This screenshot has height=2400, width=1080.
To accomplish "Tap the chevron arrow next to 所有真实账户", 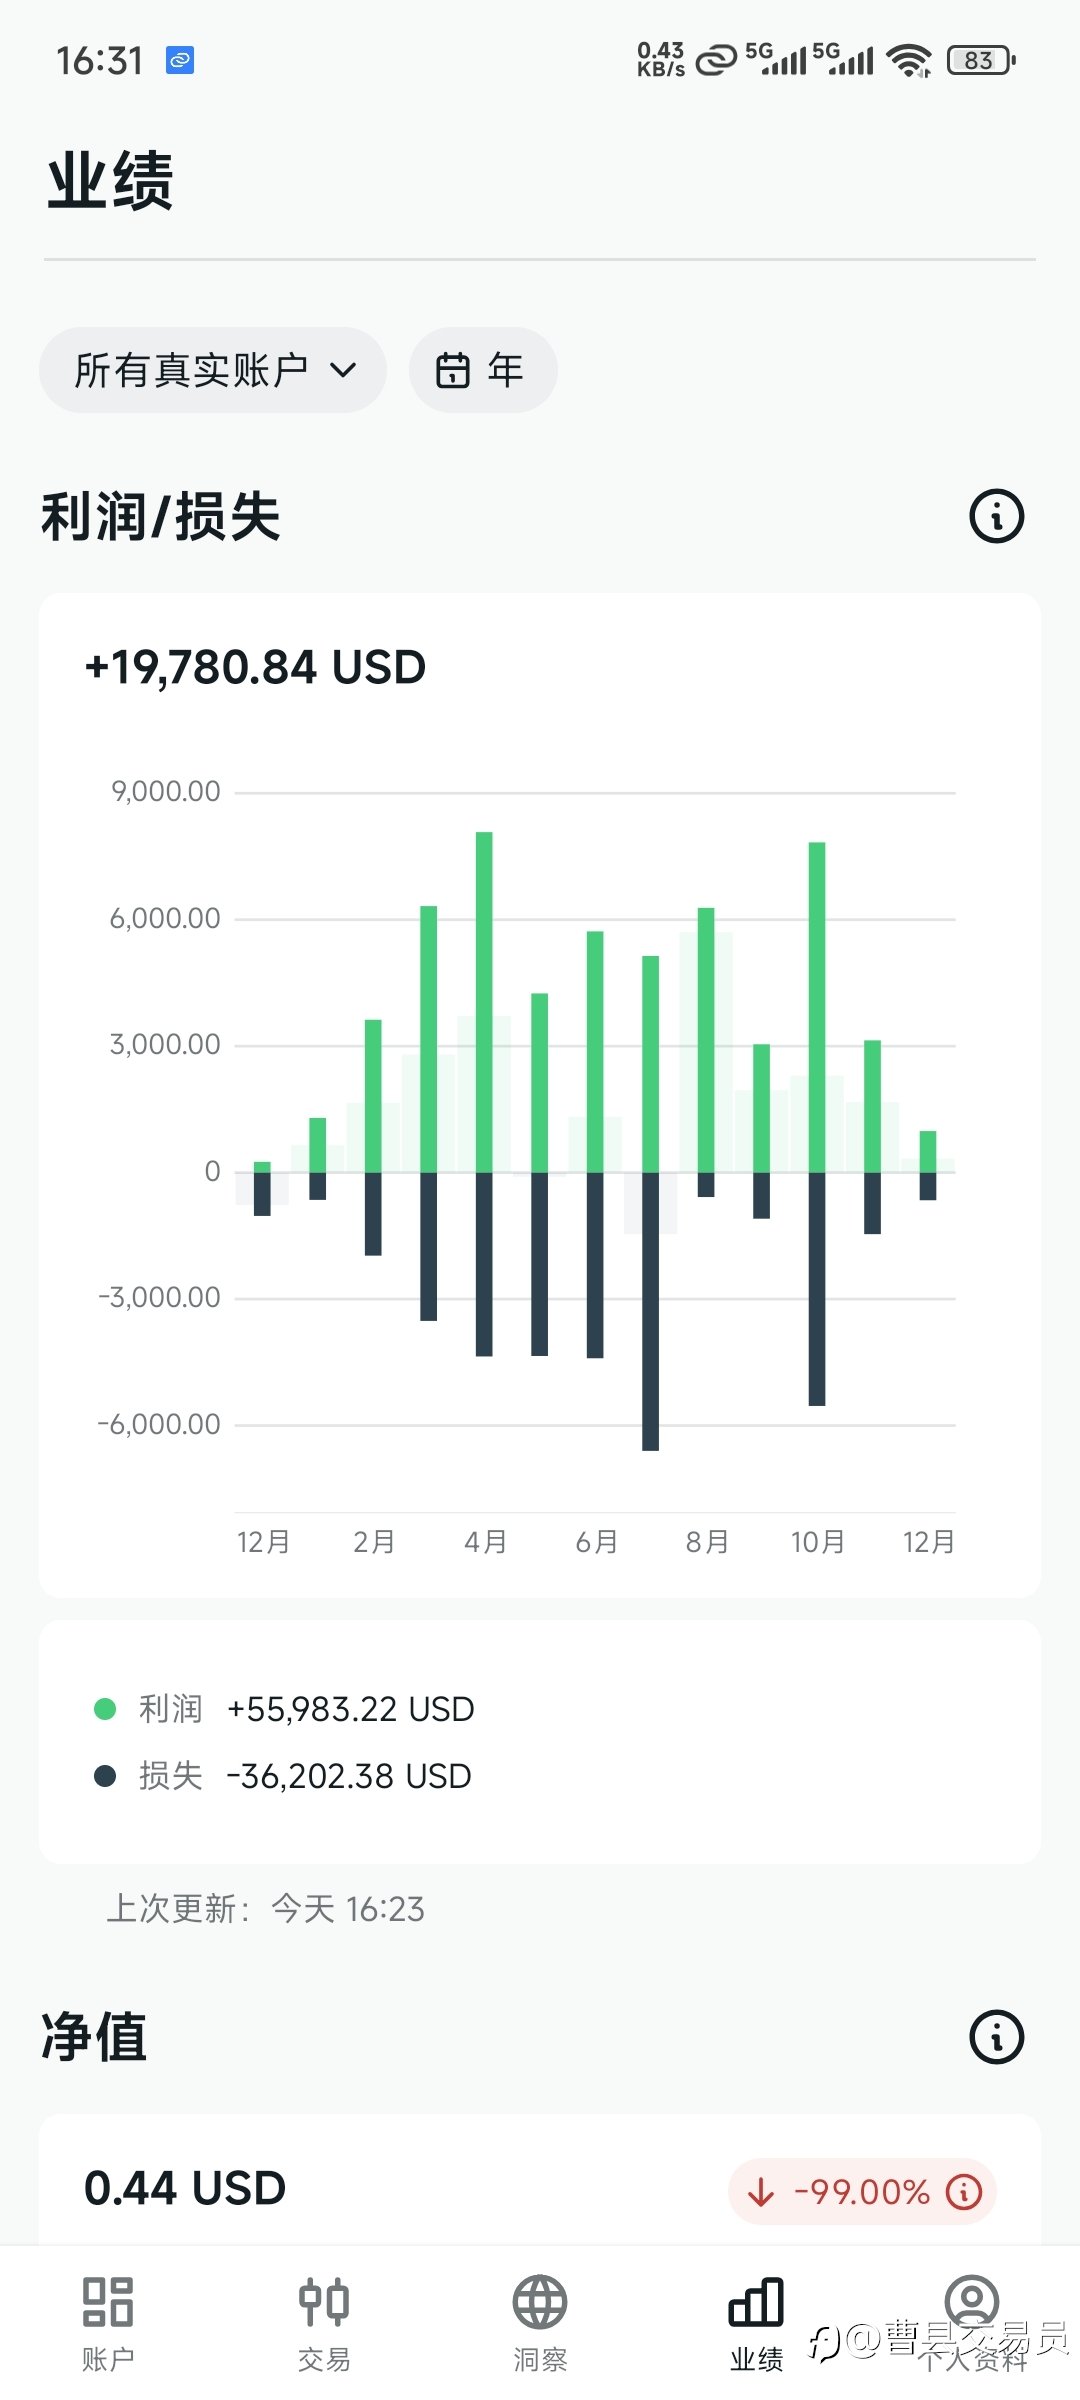I will point(343,371).
